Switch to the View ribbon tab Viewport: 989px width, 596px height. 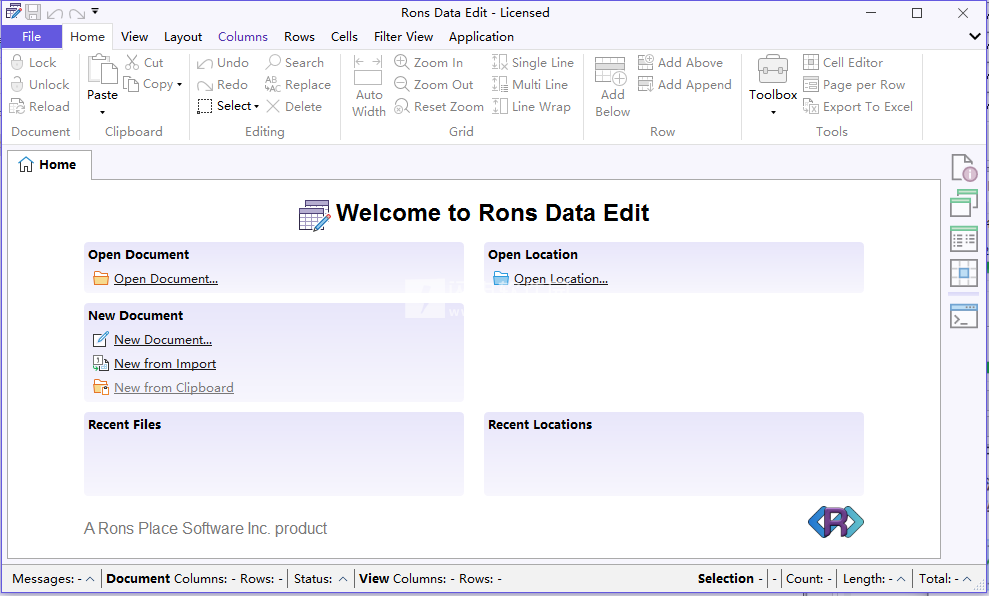(134, 37)
